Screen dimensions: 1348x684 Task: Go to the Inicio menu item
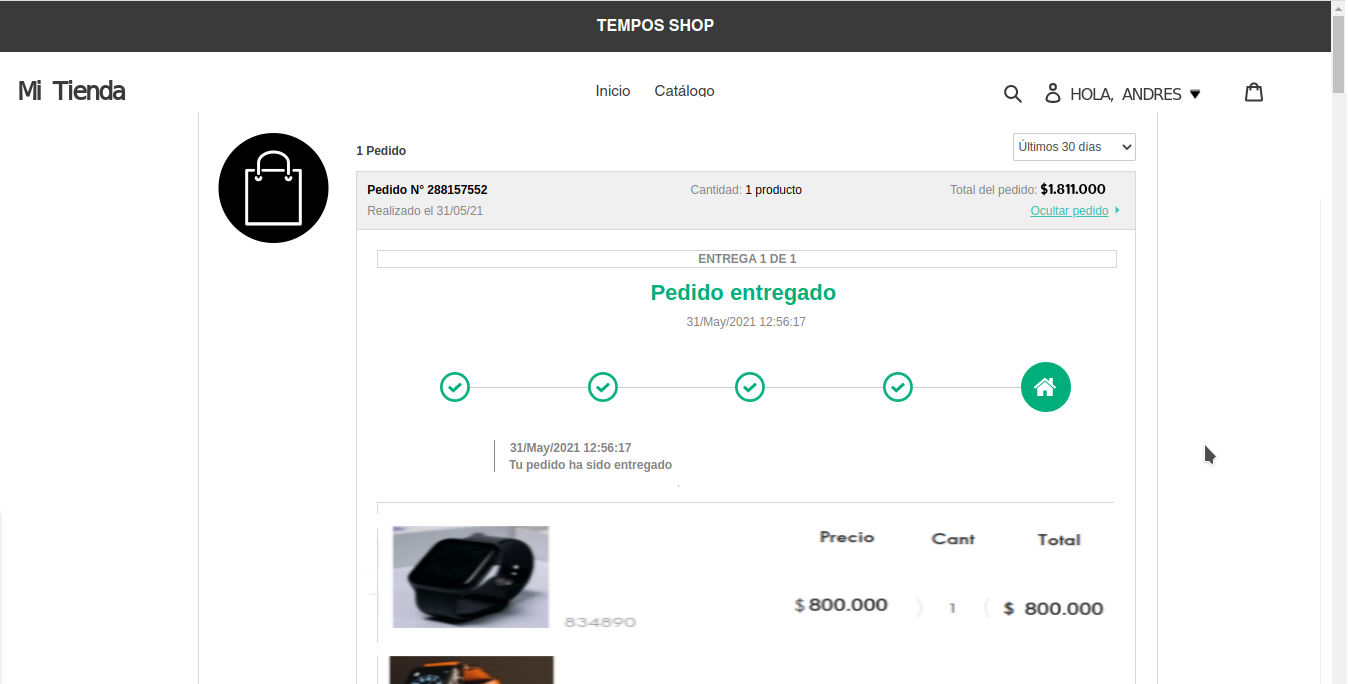point(613,91)
